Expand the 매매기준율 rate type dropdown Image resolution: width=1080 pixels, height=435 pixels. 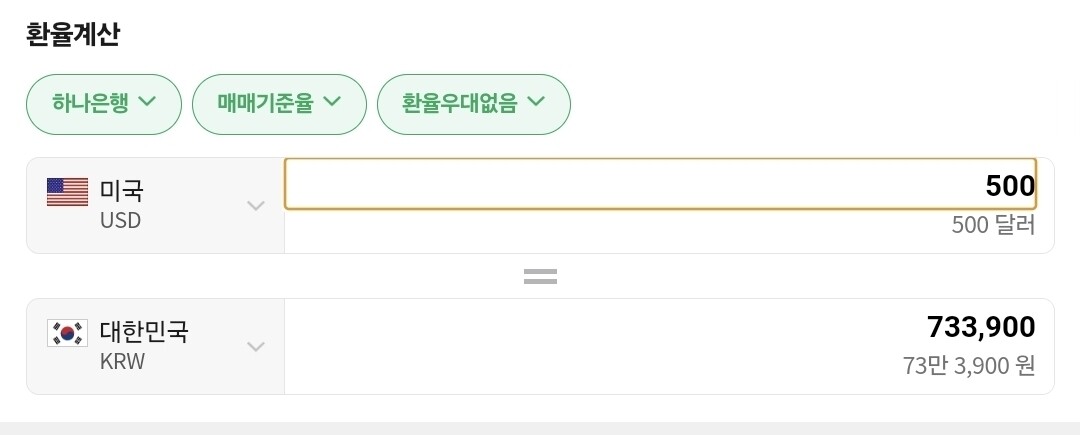[x=279, y=103]
